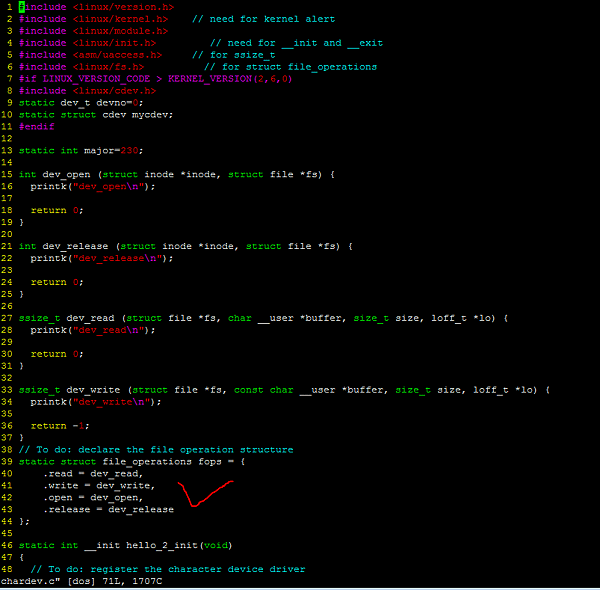Click "<linux/kernel.h>" include path

(x=120, y=19)
